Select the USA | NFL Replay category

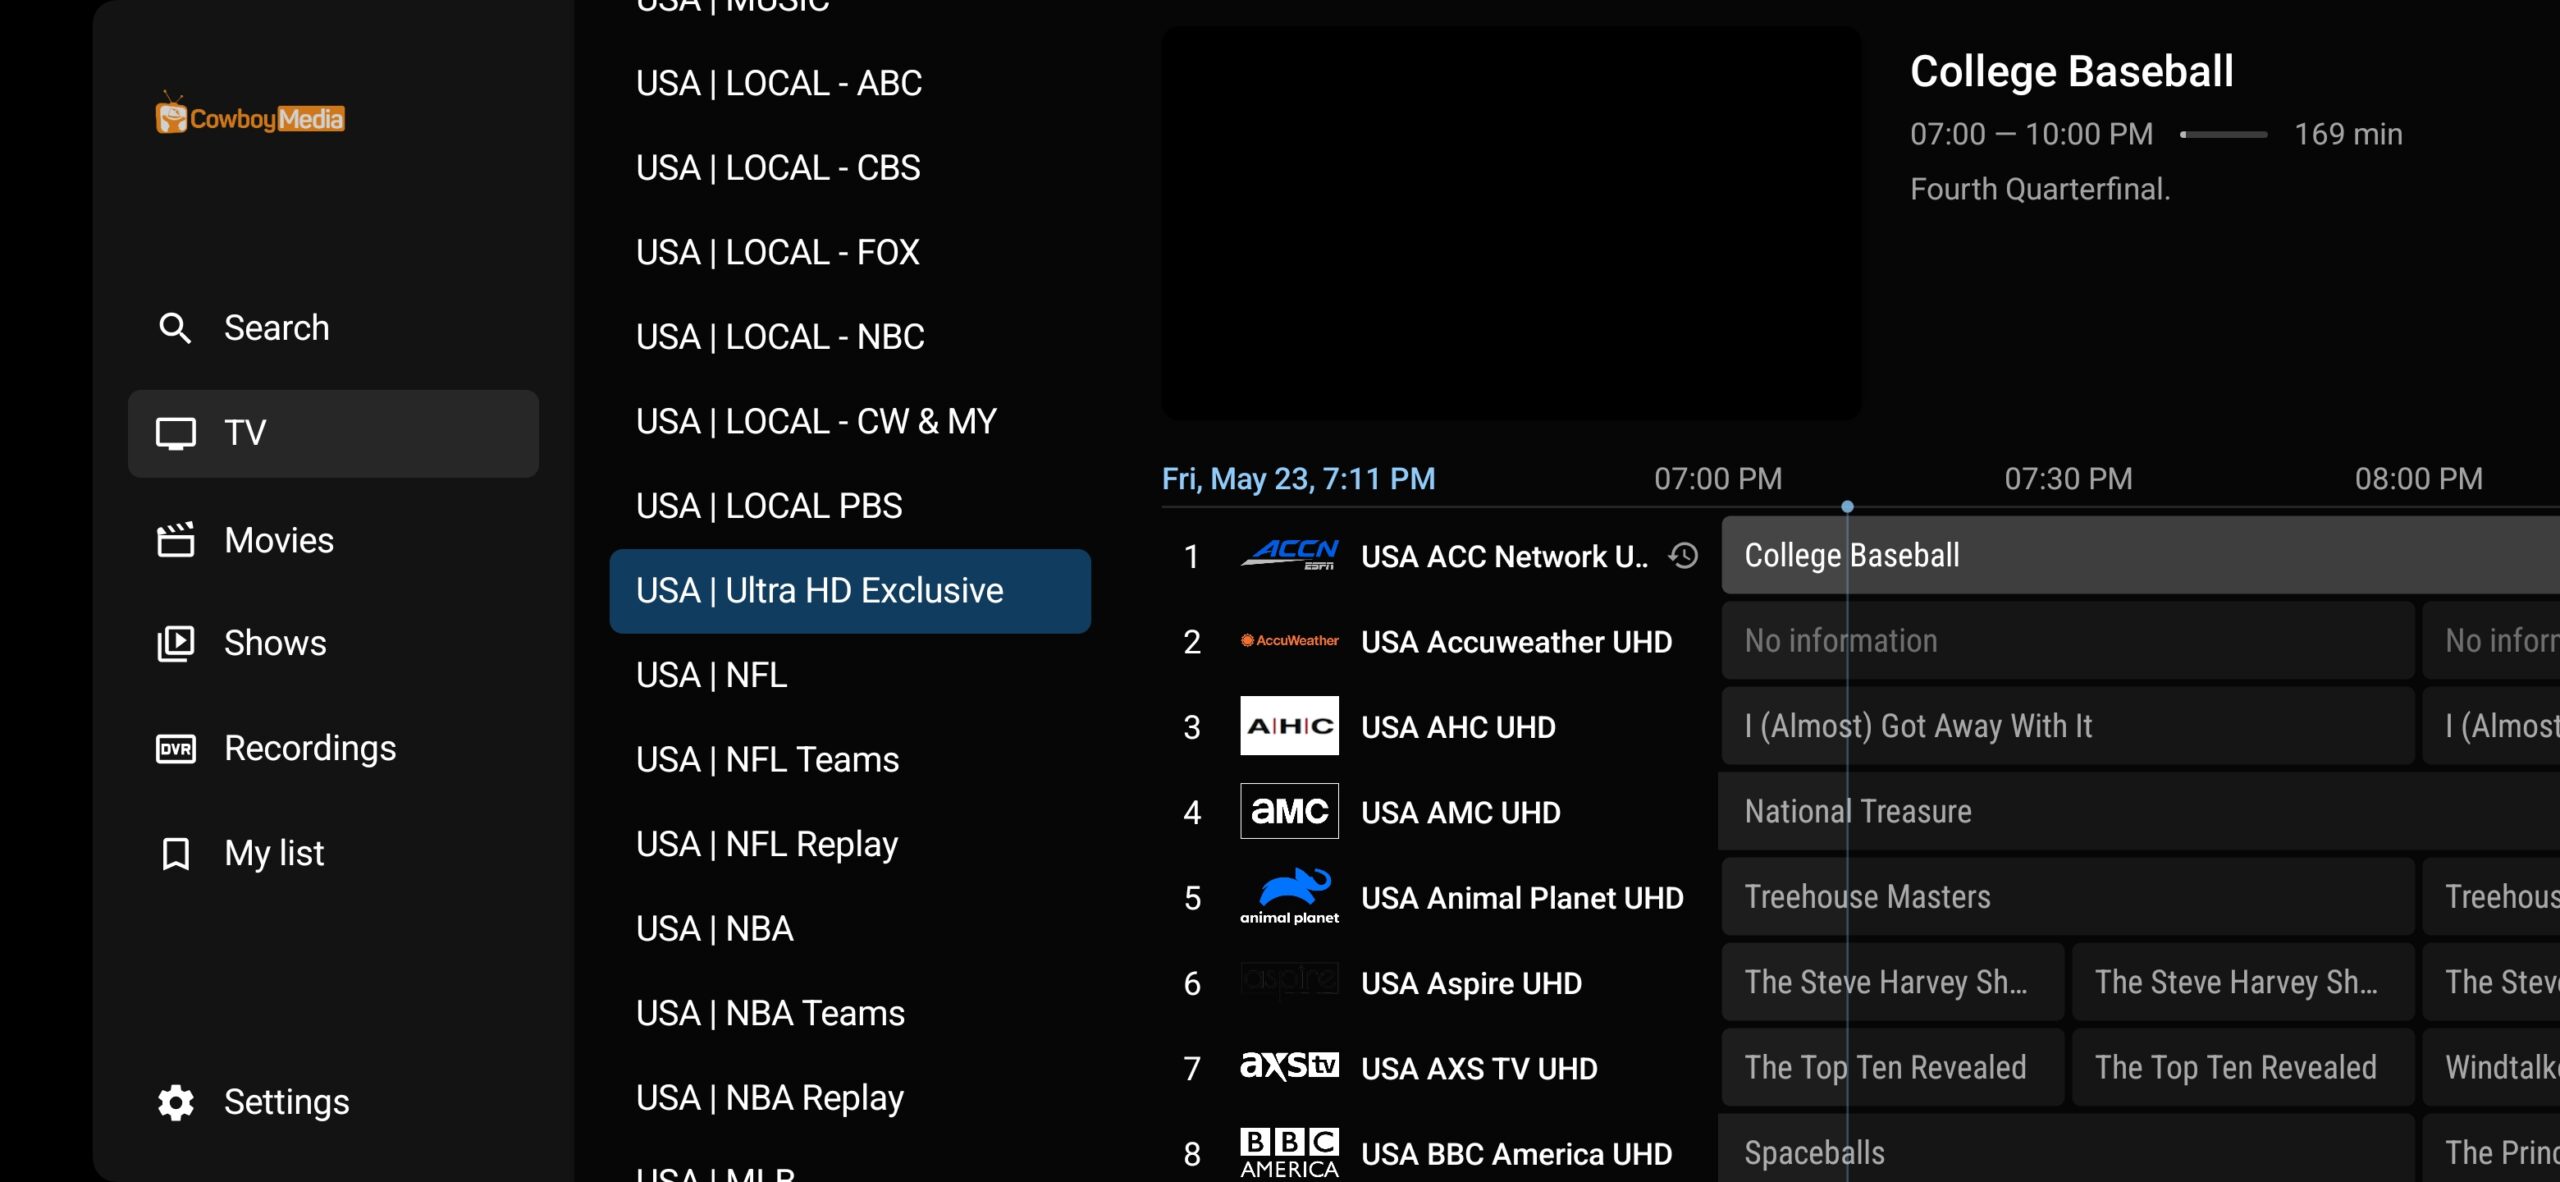click(x=850, y=844)
